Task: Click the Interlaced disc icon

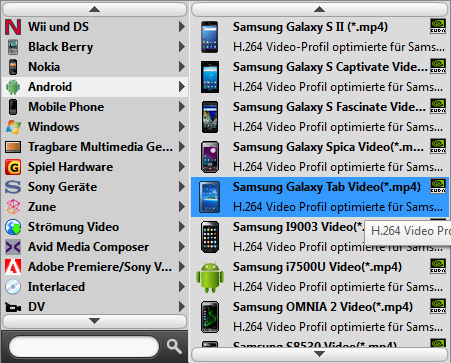Action: click(13, 287)
